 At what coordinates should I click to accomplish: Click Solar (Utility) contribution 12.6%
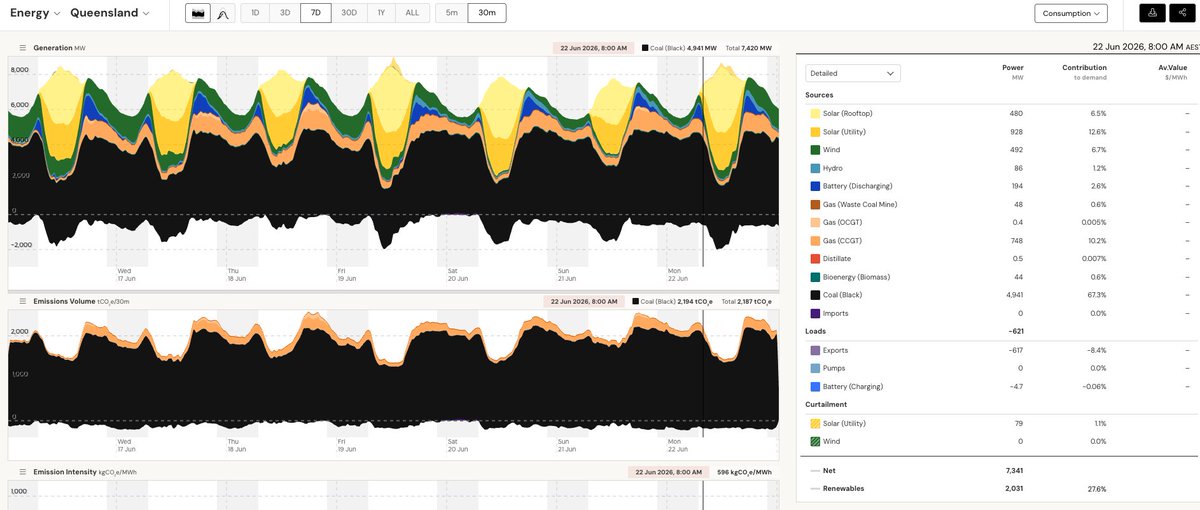pyautogui.click(x=1097, y=132)
